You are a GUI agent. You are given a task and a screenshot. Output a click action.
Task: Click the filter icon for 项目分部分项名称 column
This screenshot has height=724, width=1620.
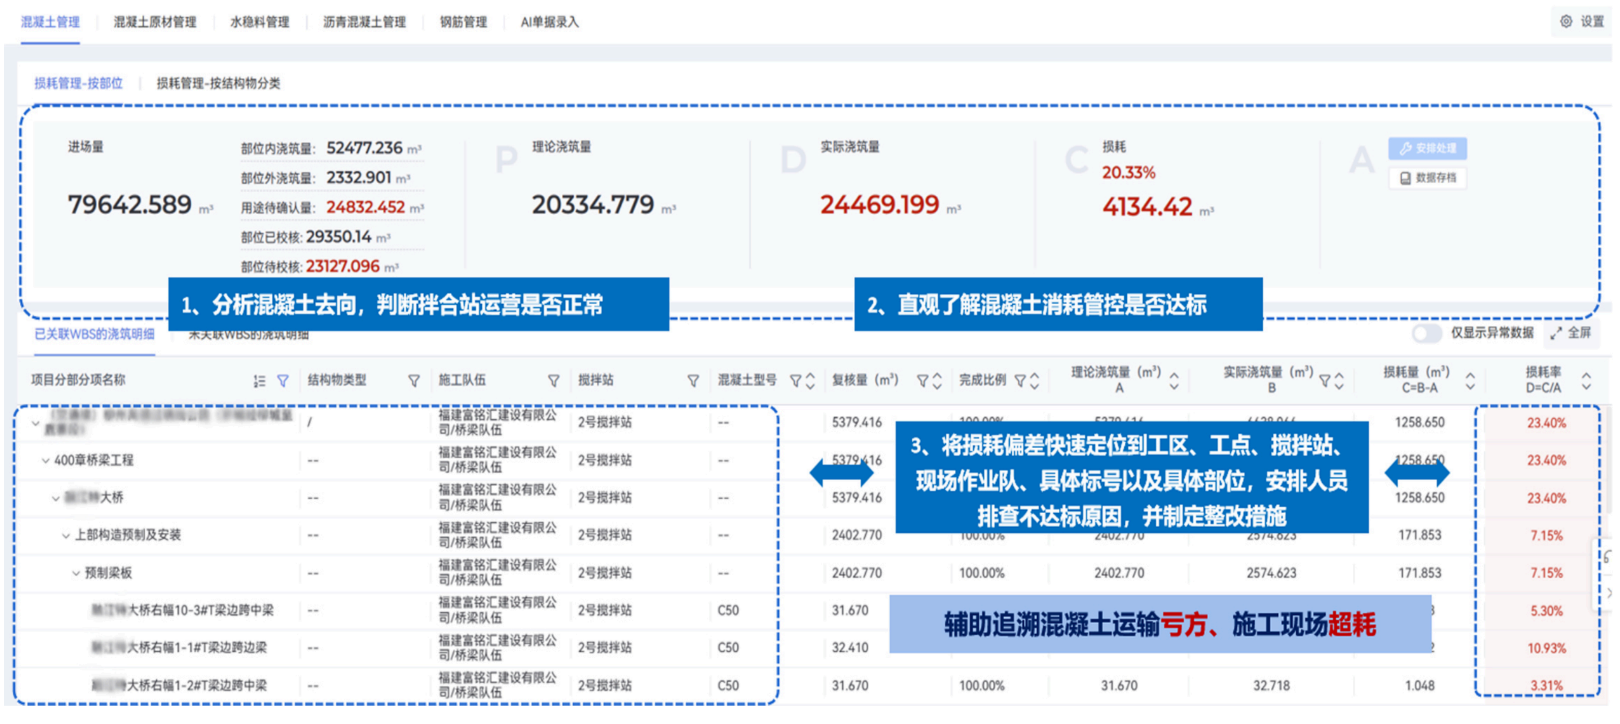283,381
